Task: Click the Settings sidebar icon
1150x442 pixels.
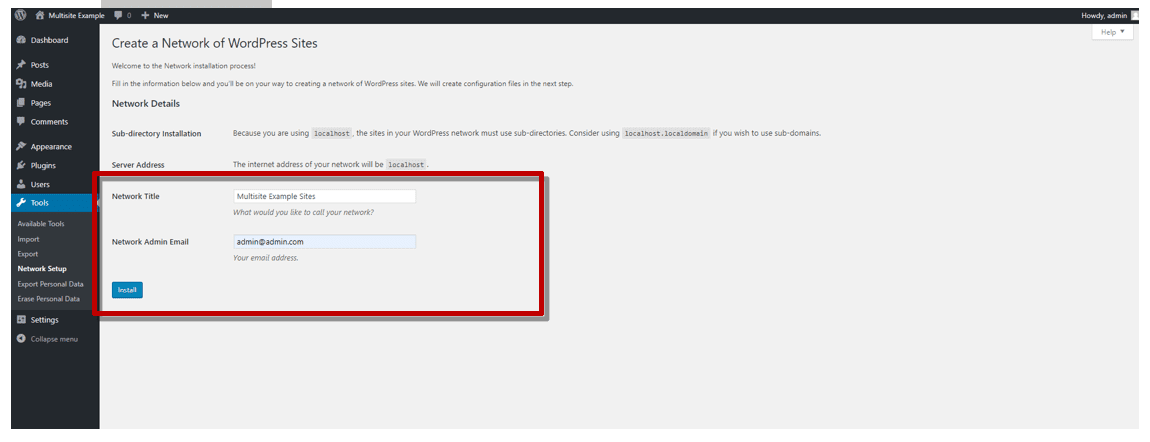Action: tap(21, 320)
